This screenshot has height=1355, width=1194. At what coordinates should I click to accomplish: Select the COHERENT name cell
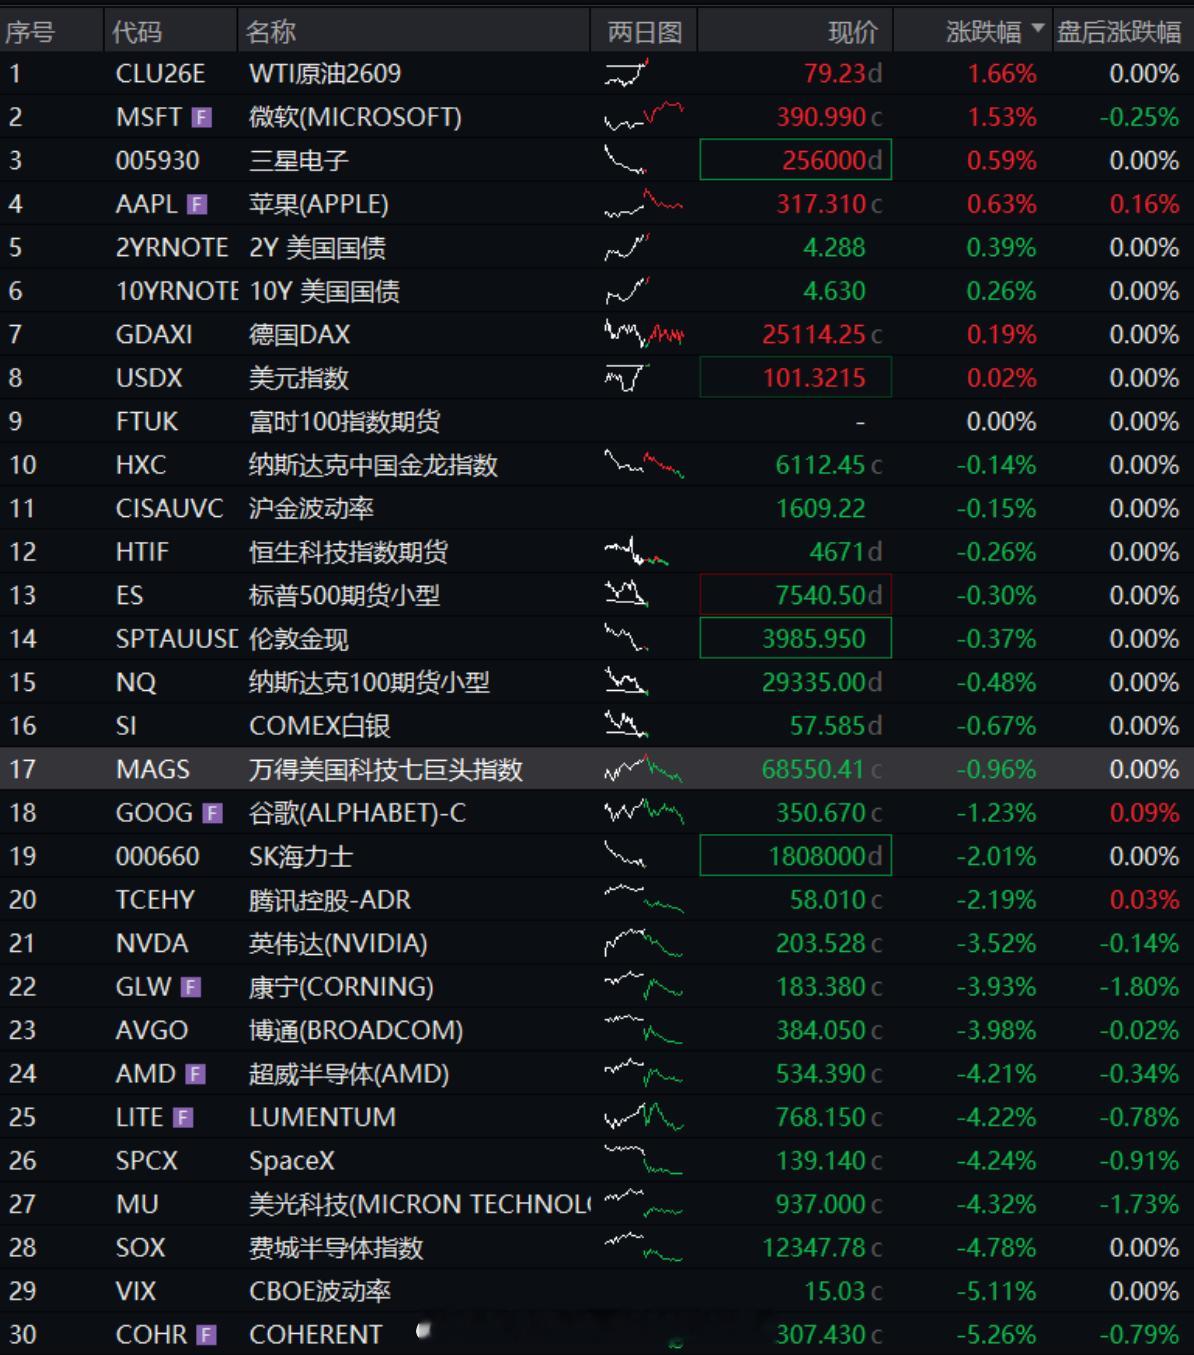click(315, 1335)
